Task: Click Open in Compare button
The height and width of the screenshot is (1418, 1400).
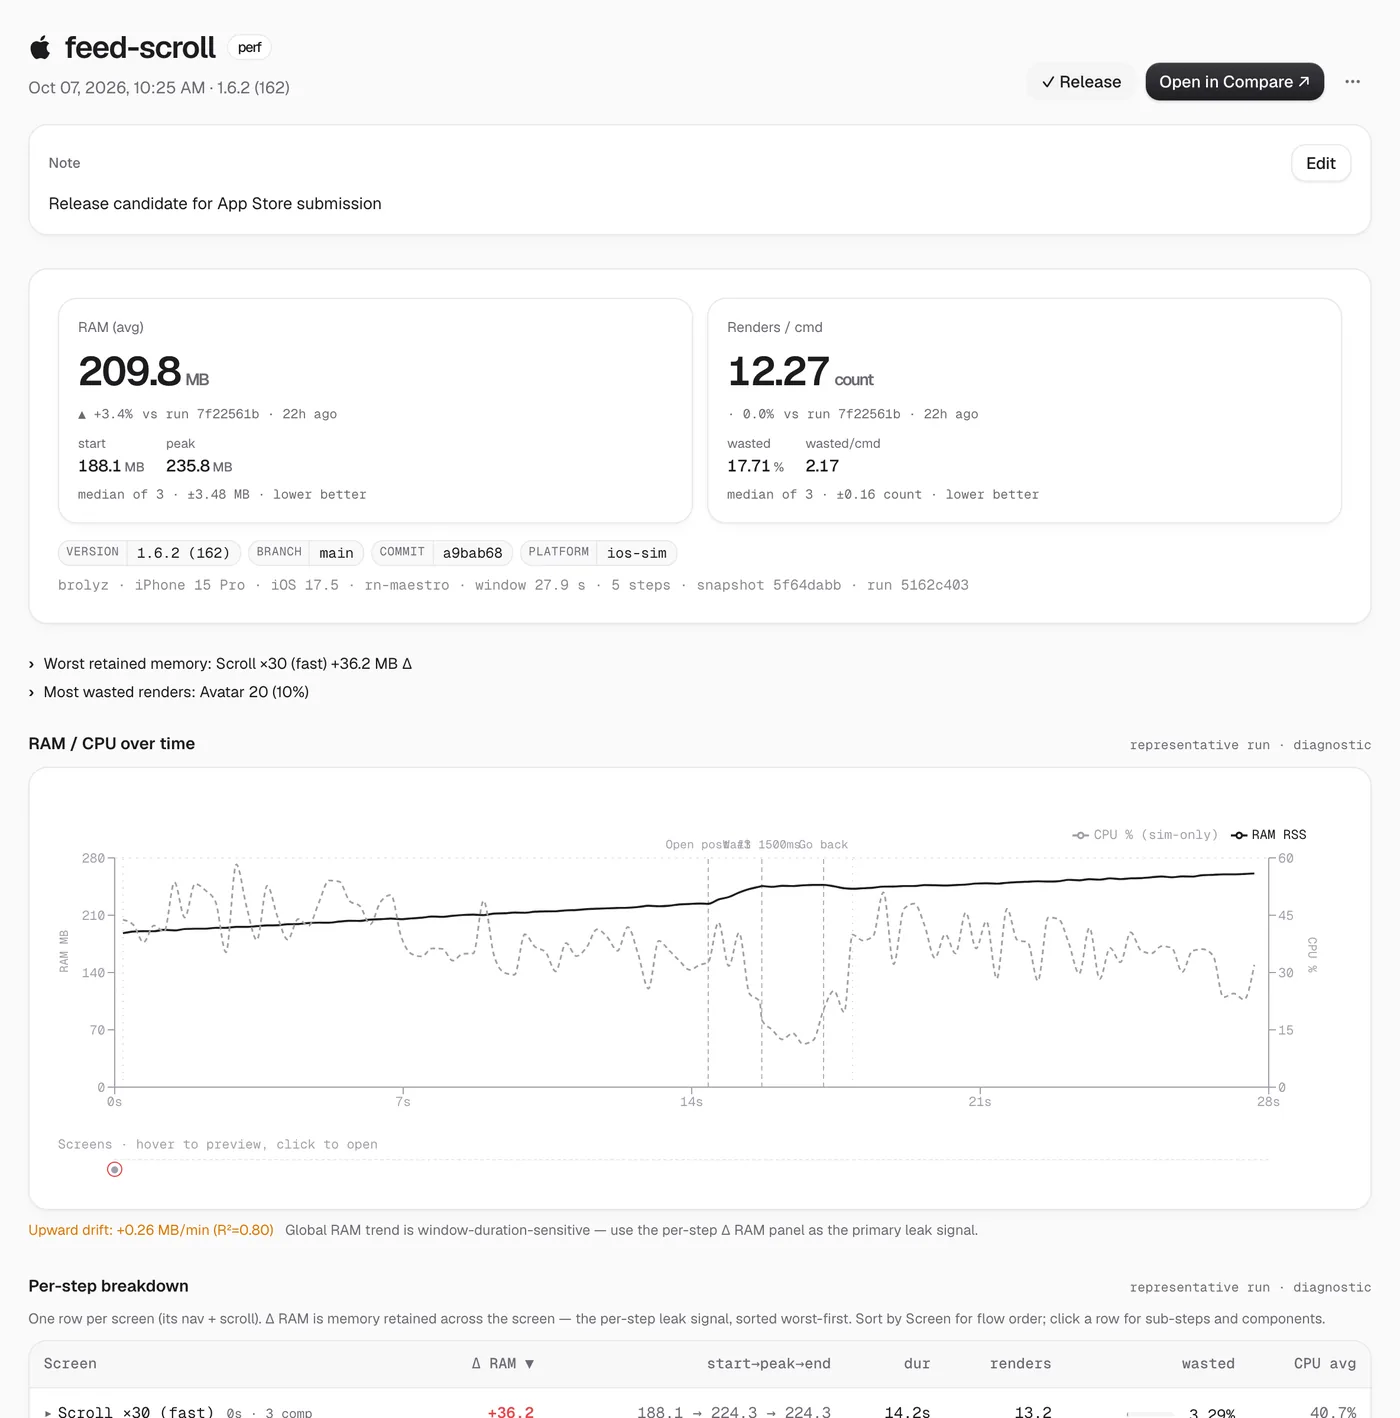Action: pyautogui.click(x=1234, y=82)
